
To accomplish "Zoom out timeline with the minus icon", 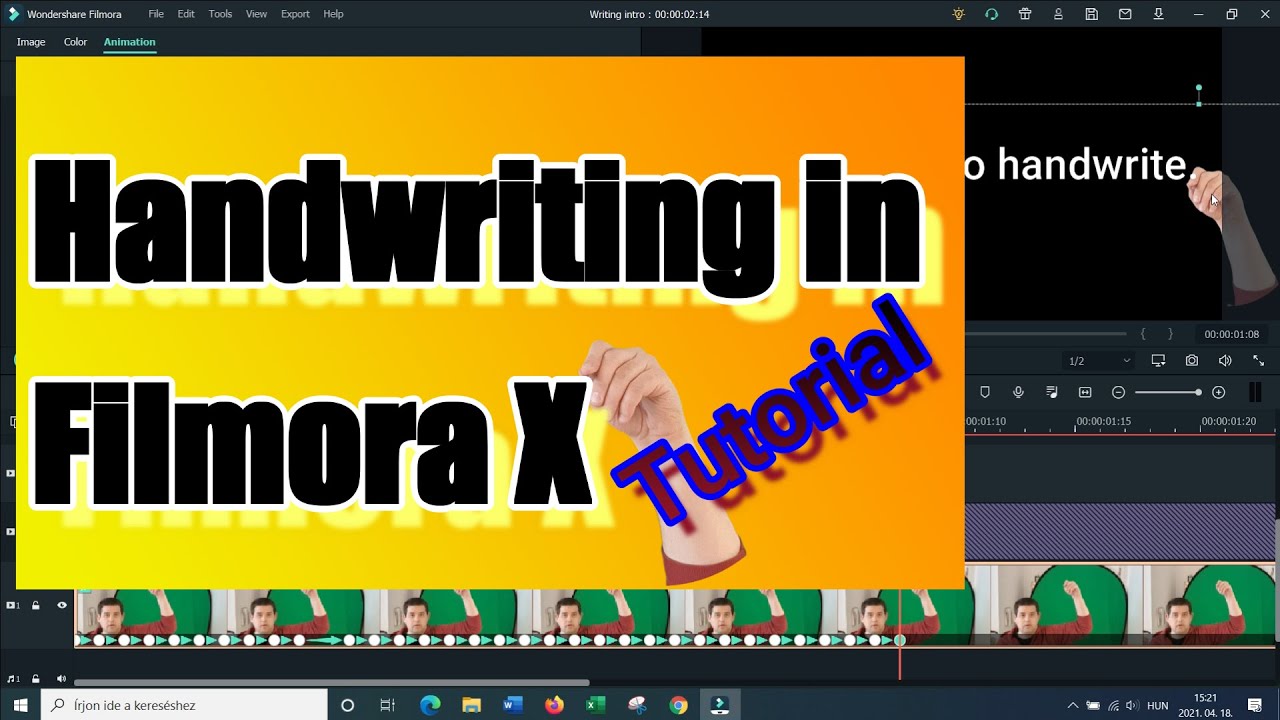I will click(x=1119, y=393).
